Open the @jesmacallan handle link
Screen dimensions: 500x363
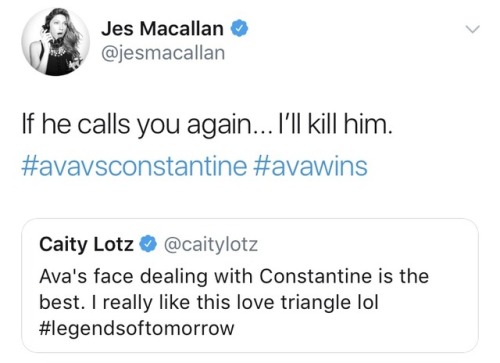[163, 53]
